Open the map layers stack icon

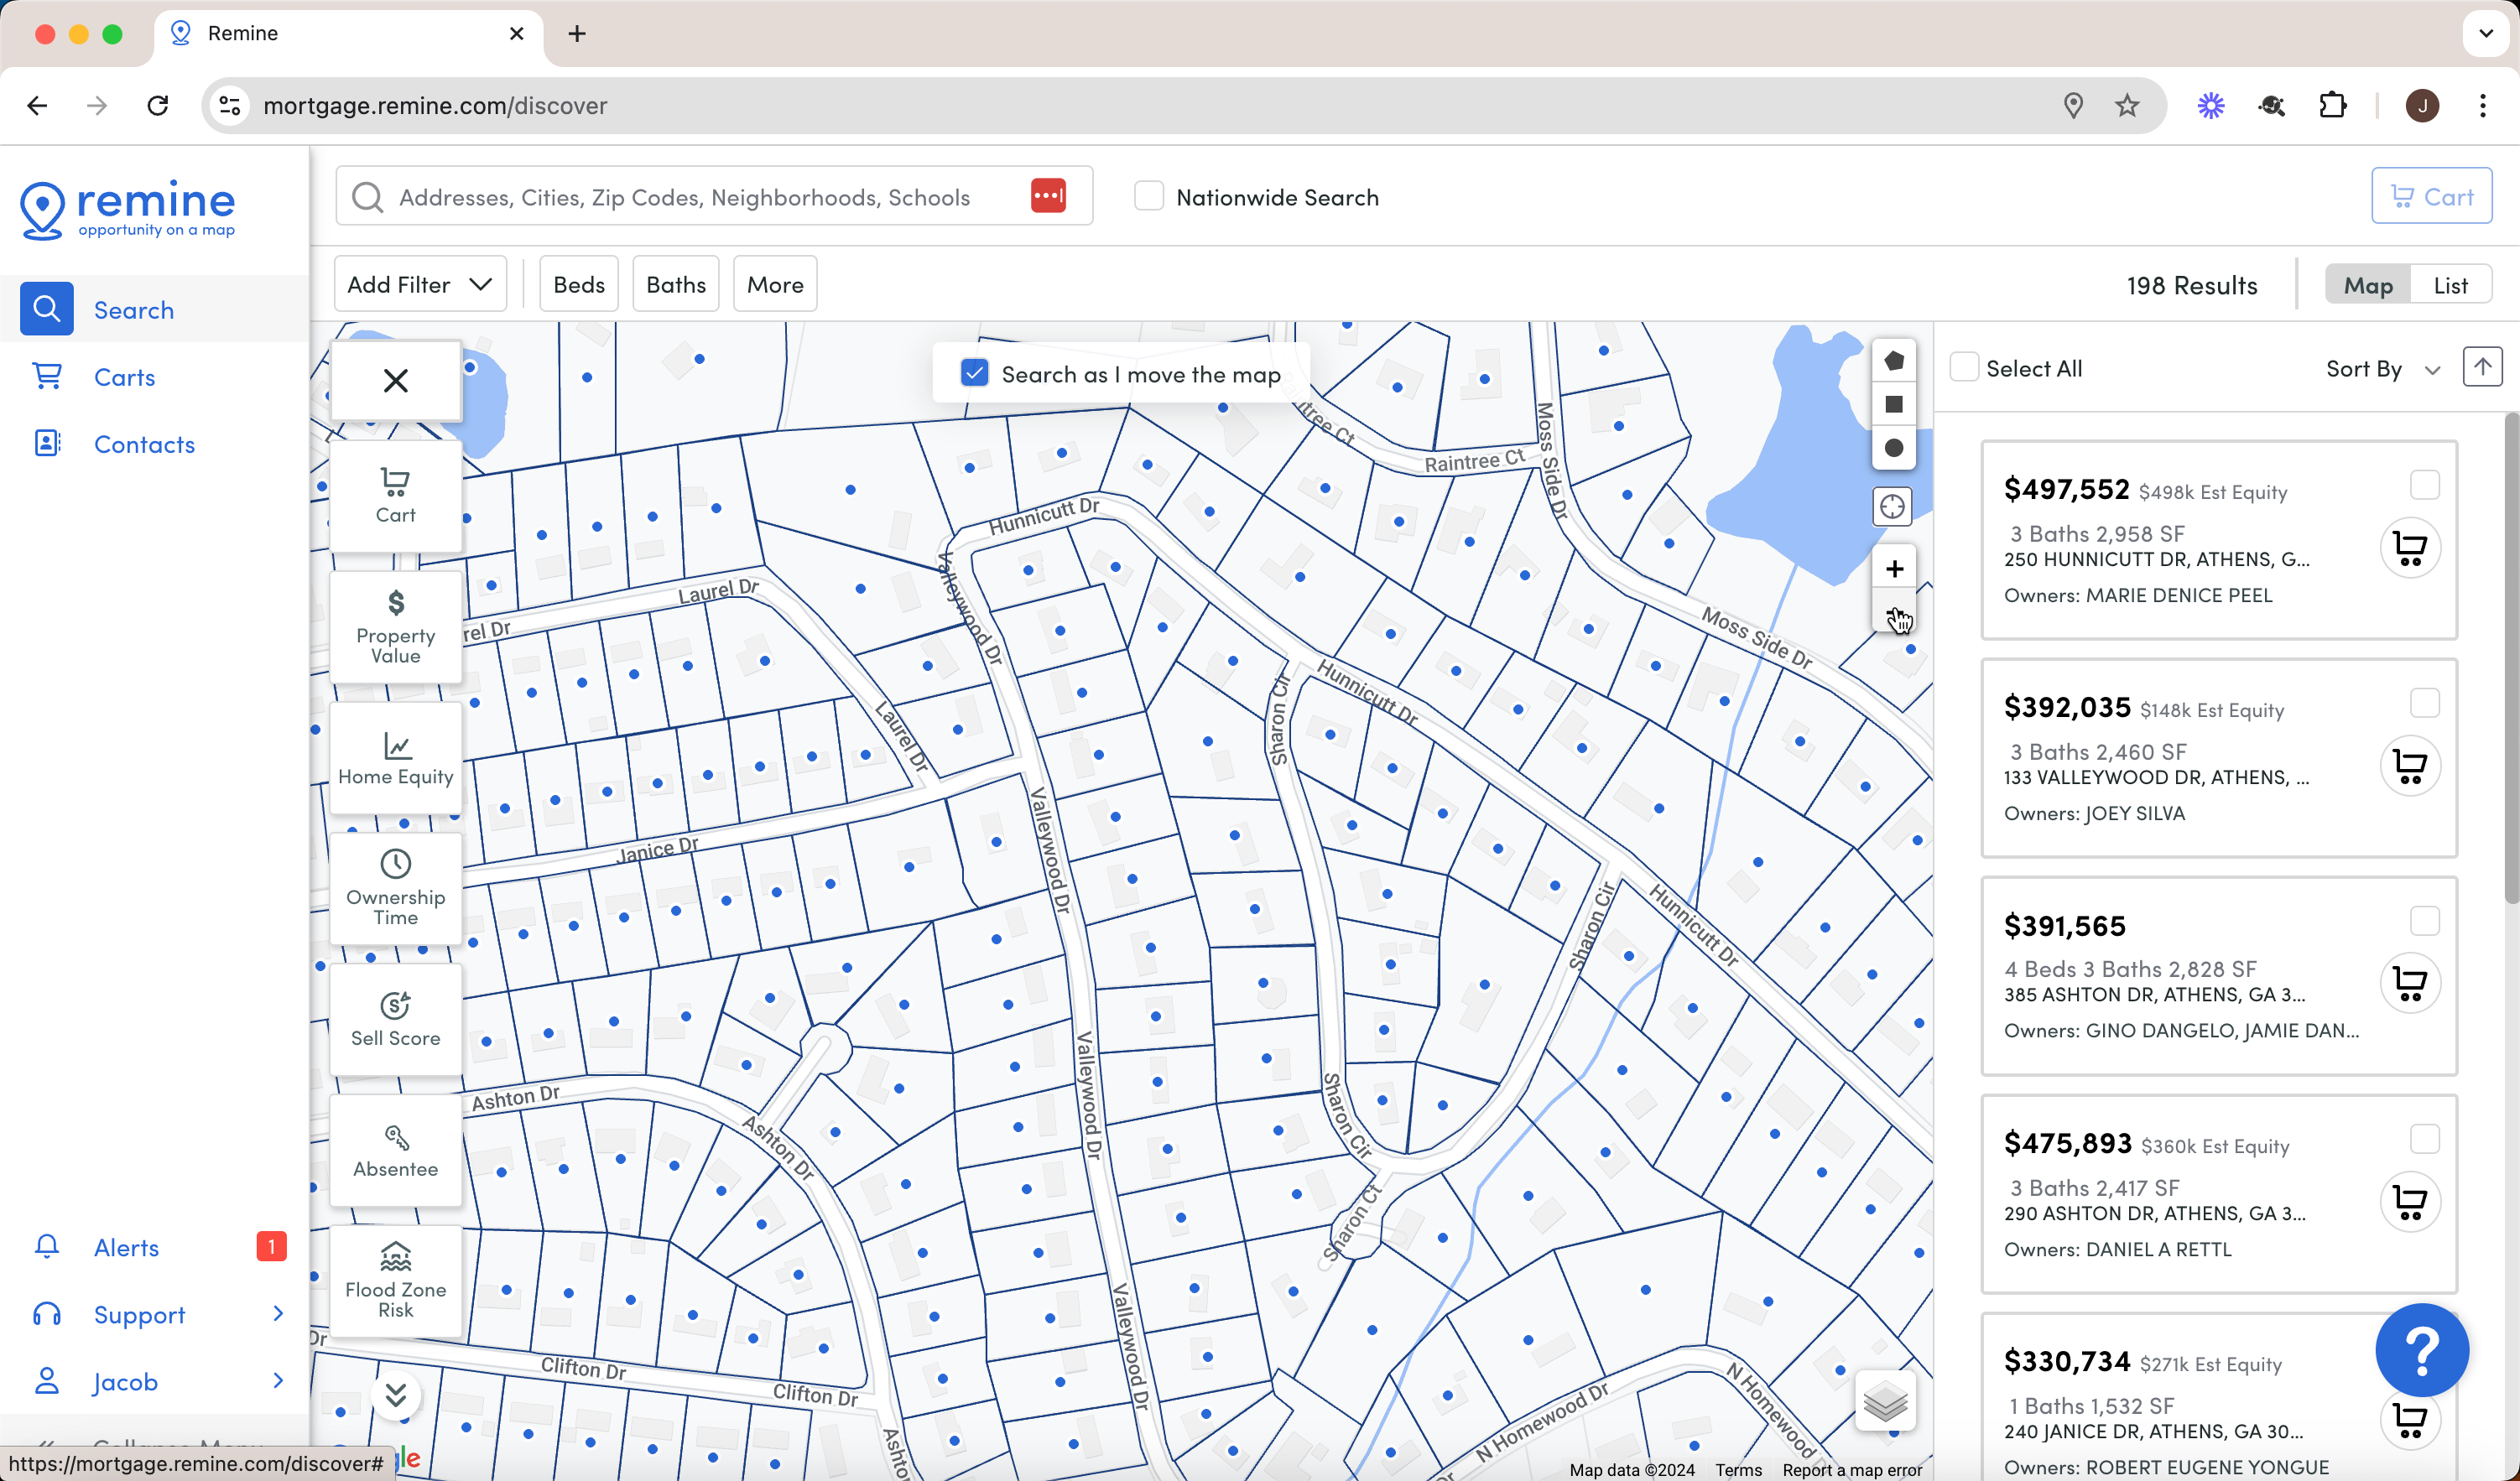[x=1885, y=1402]
